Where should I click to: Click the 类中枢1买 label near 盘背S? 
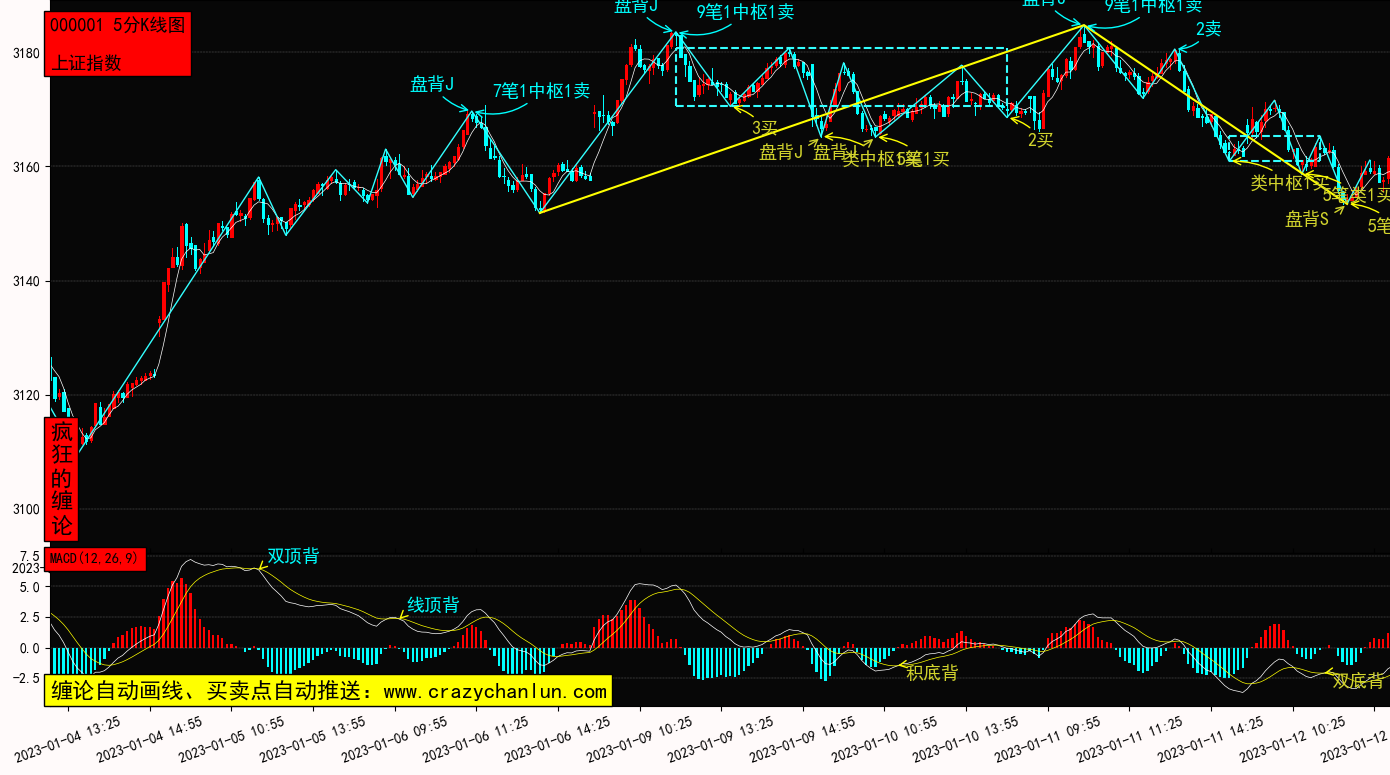click(1290, 183)
